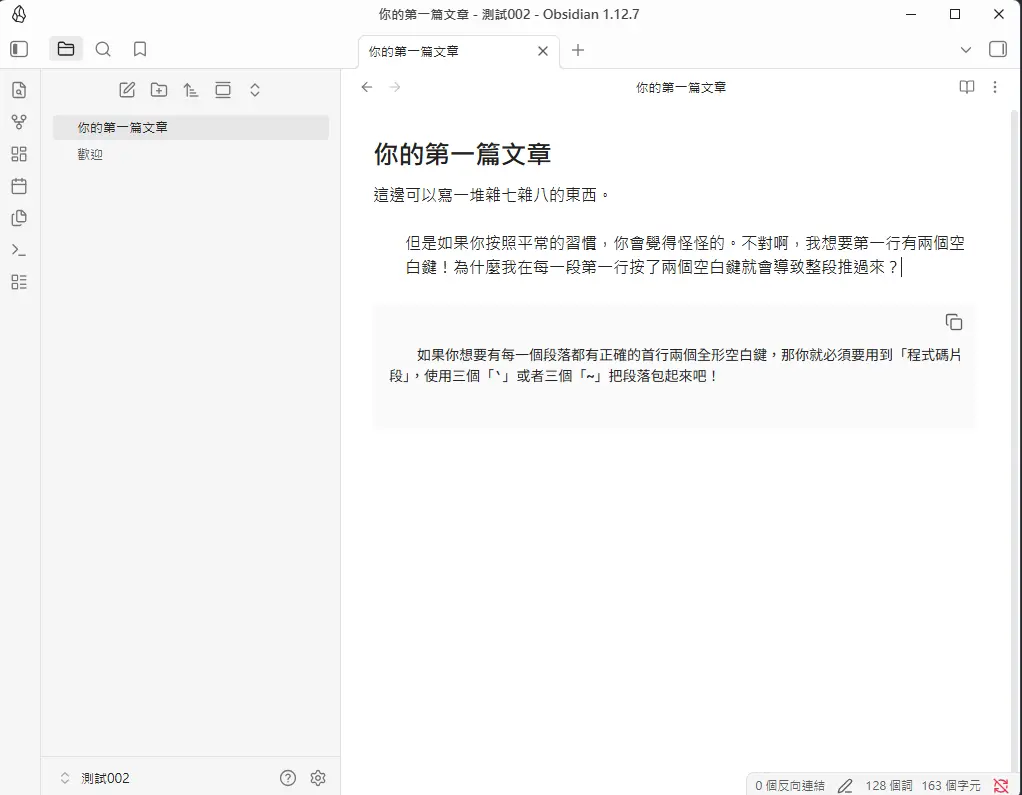Toggle the left sidebar
This screenshot has height=795, width=1022.
click(x=19, y=49)
